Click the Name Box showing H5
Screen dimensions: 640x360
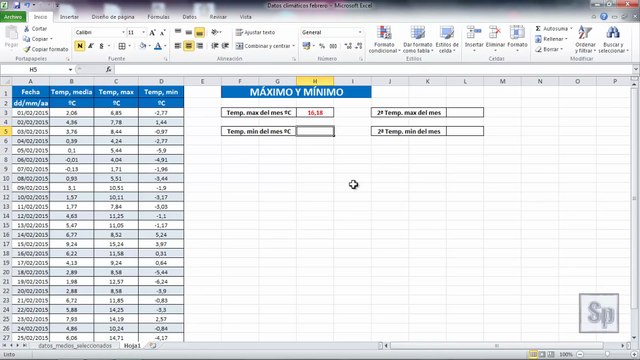click(x=33, y=69)
